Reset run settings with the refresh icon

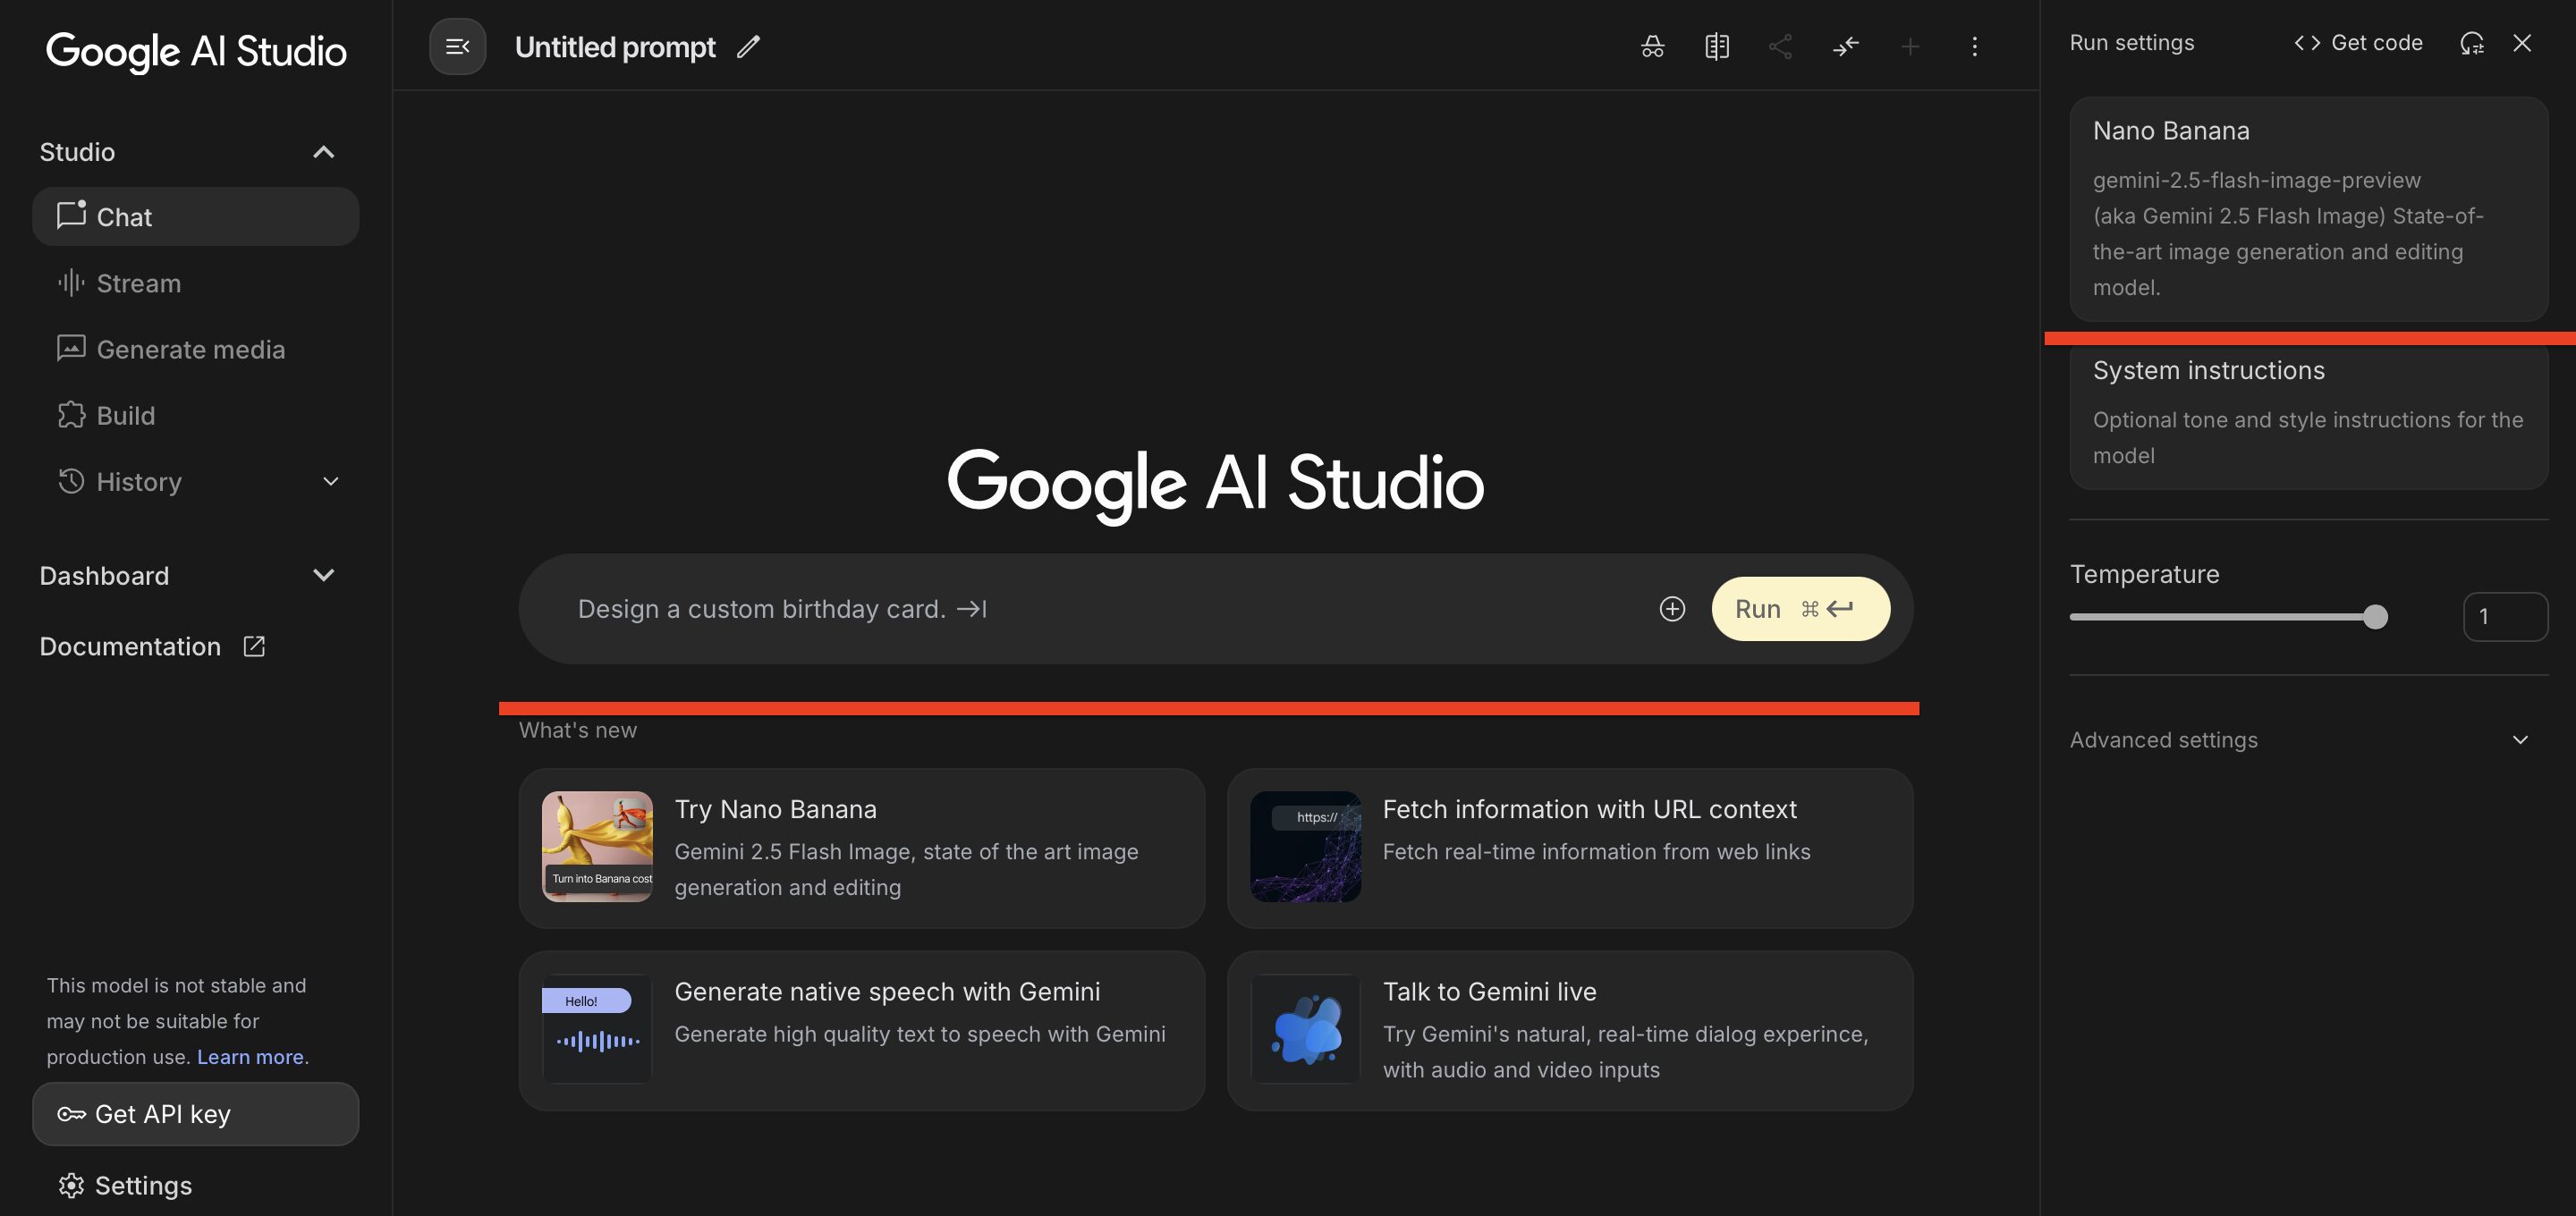tap(2471, 43)
